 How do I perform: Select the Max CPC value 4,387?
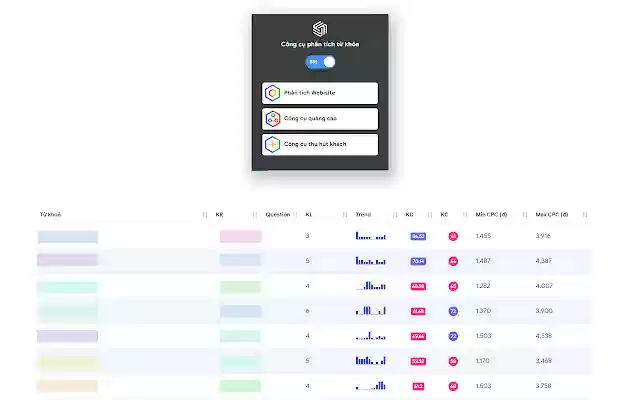click(544, 261)
